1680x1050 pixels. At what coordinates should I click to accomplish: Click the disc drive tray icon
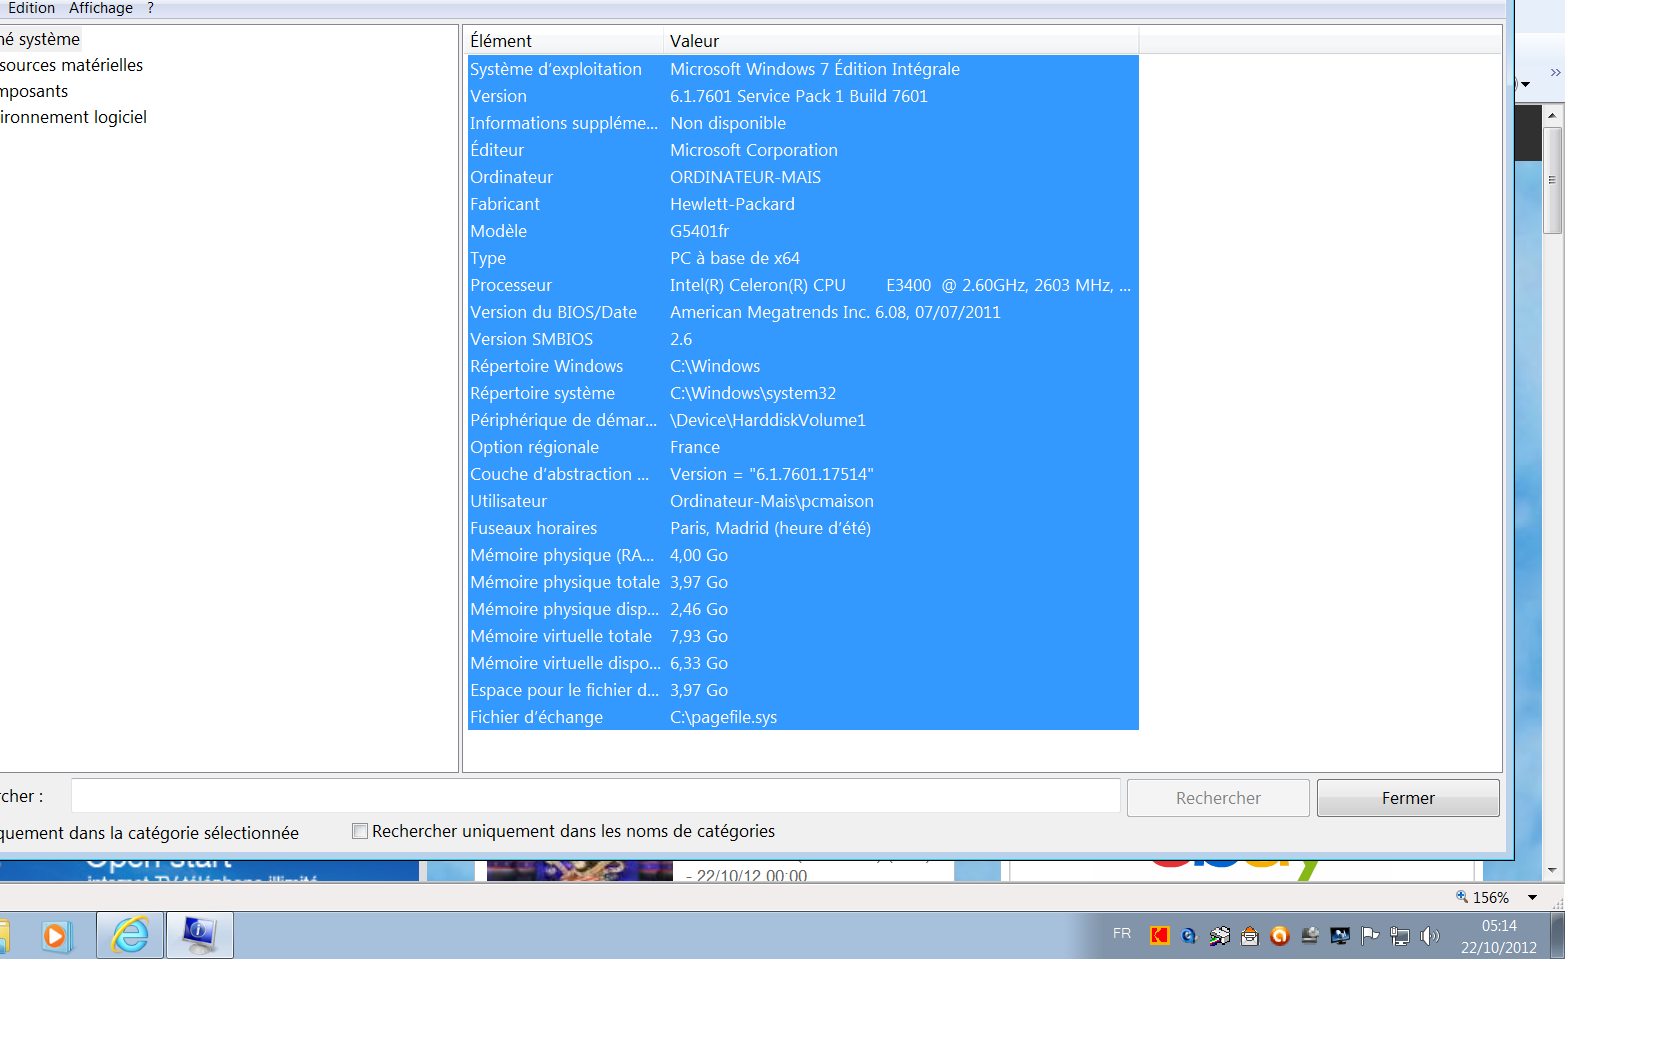[1310, 936]
